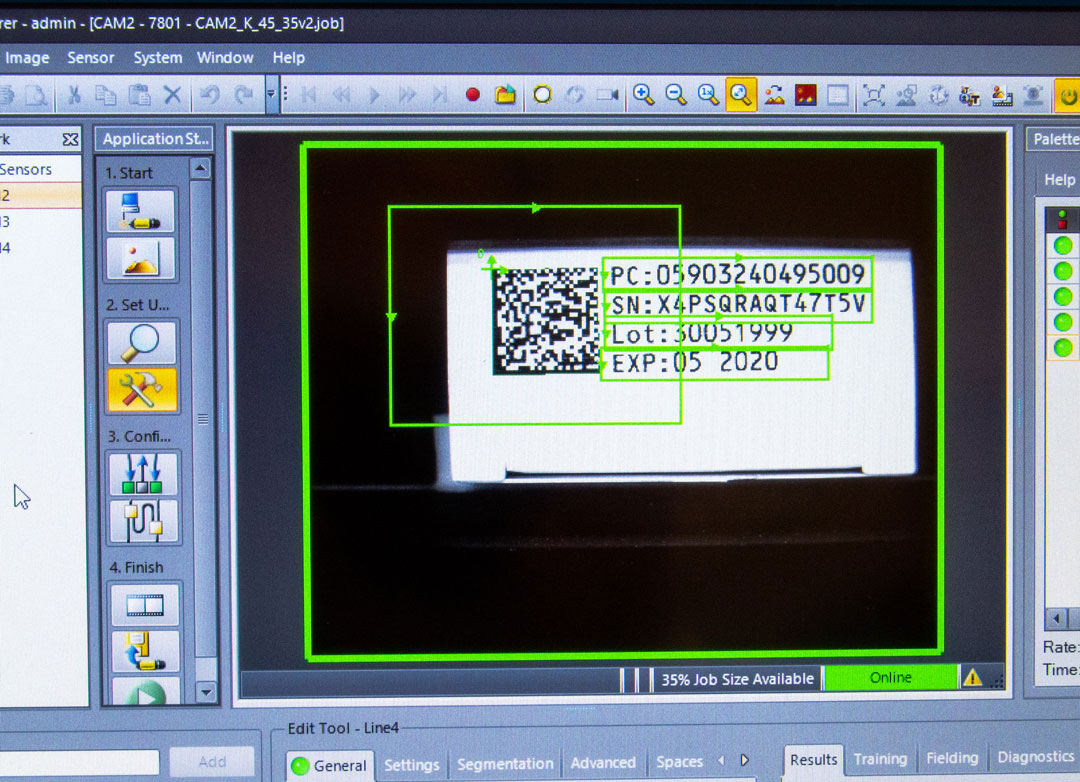Switch to the General tab
The width and height of the screenshot is (1080, 782).
pos(331,765)
